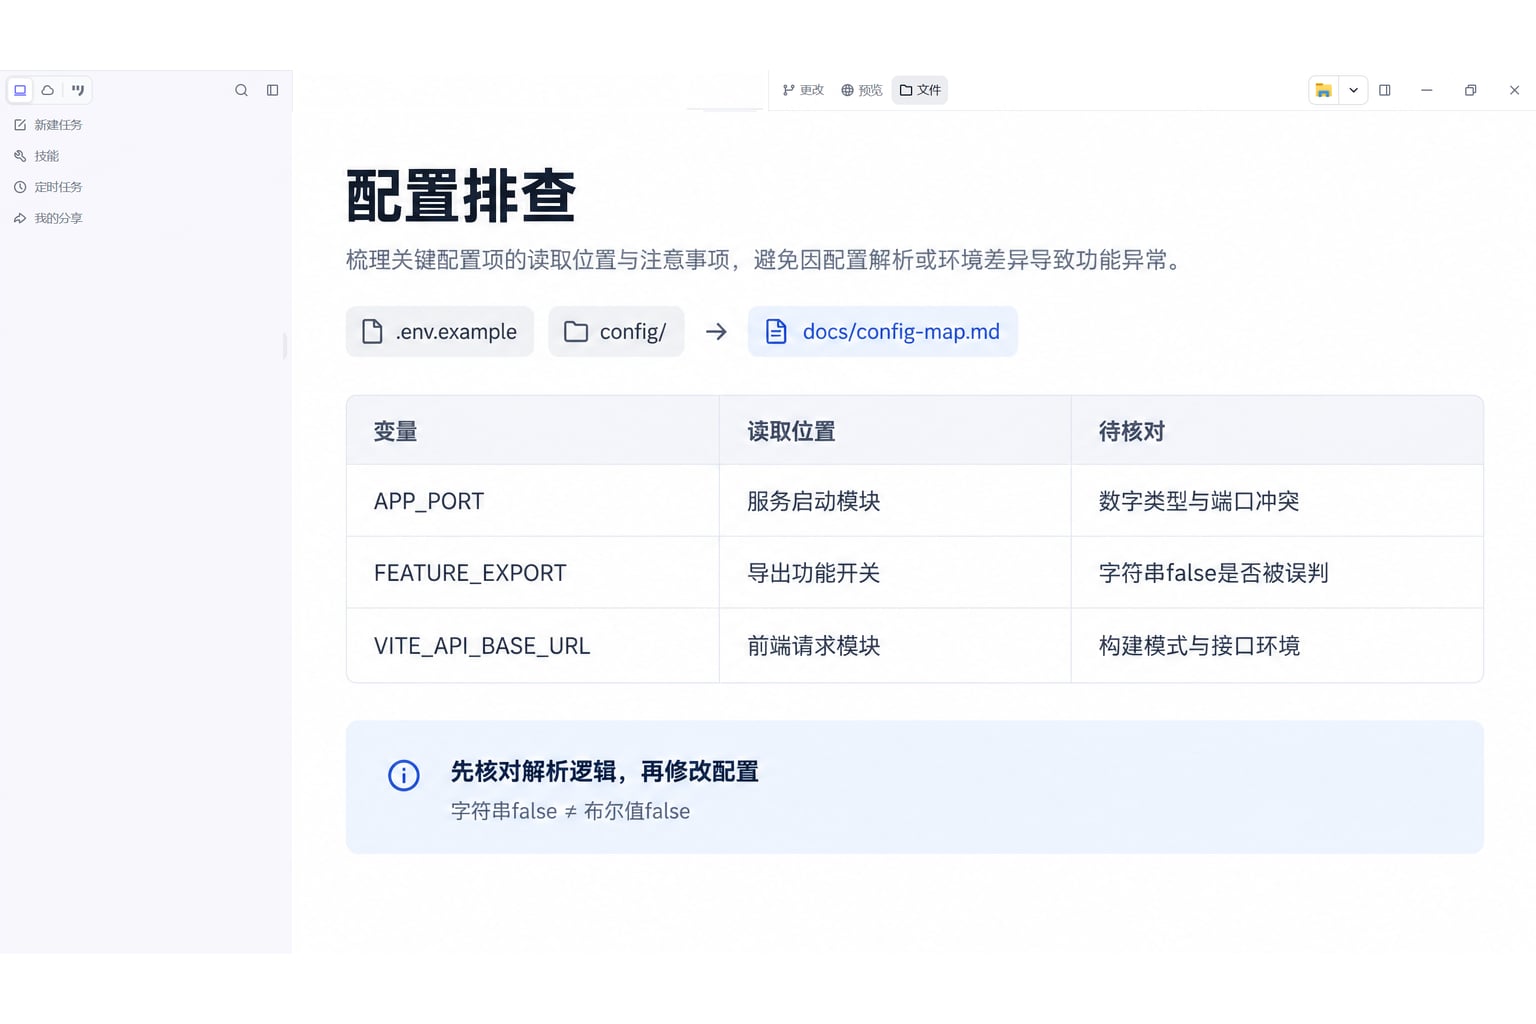Switch to the cloud mode icon

tap(48, 90)
